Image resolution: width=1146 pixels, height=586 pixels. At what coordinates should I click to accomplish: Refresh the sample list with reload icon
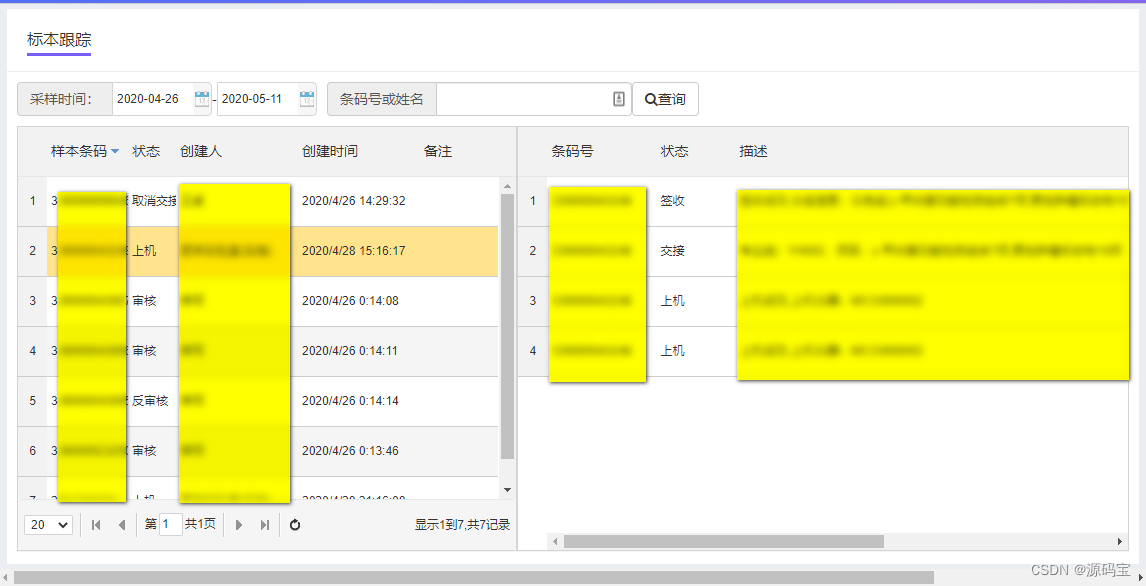[x=294, y=524]
